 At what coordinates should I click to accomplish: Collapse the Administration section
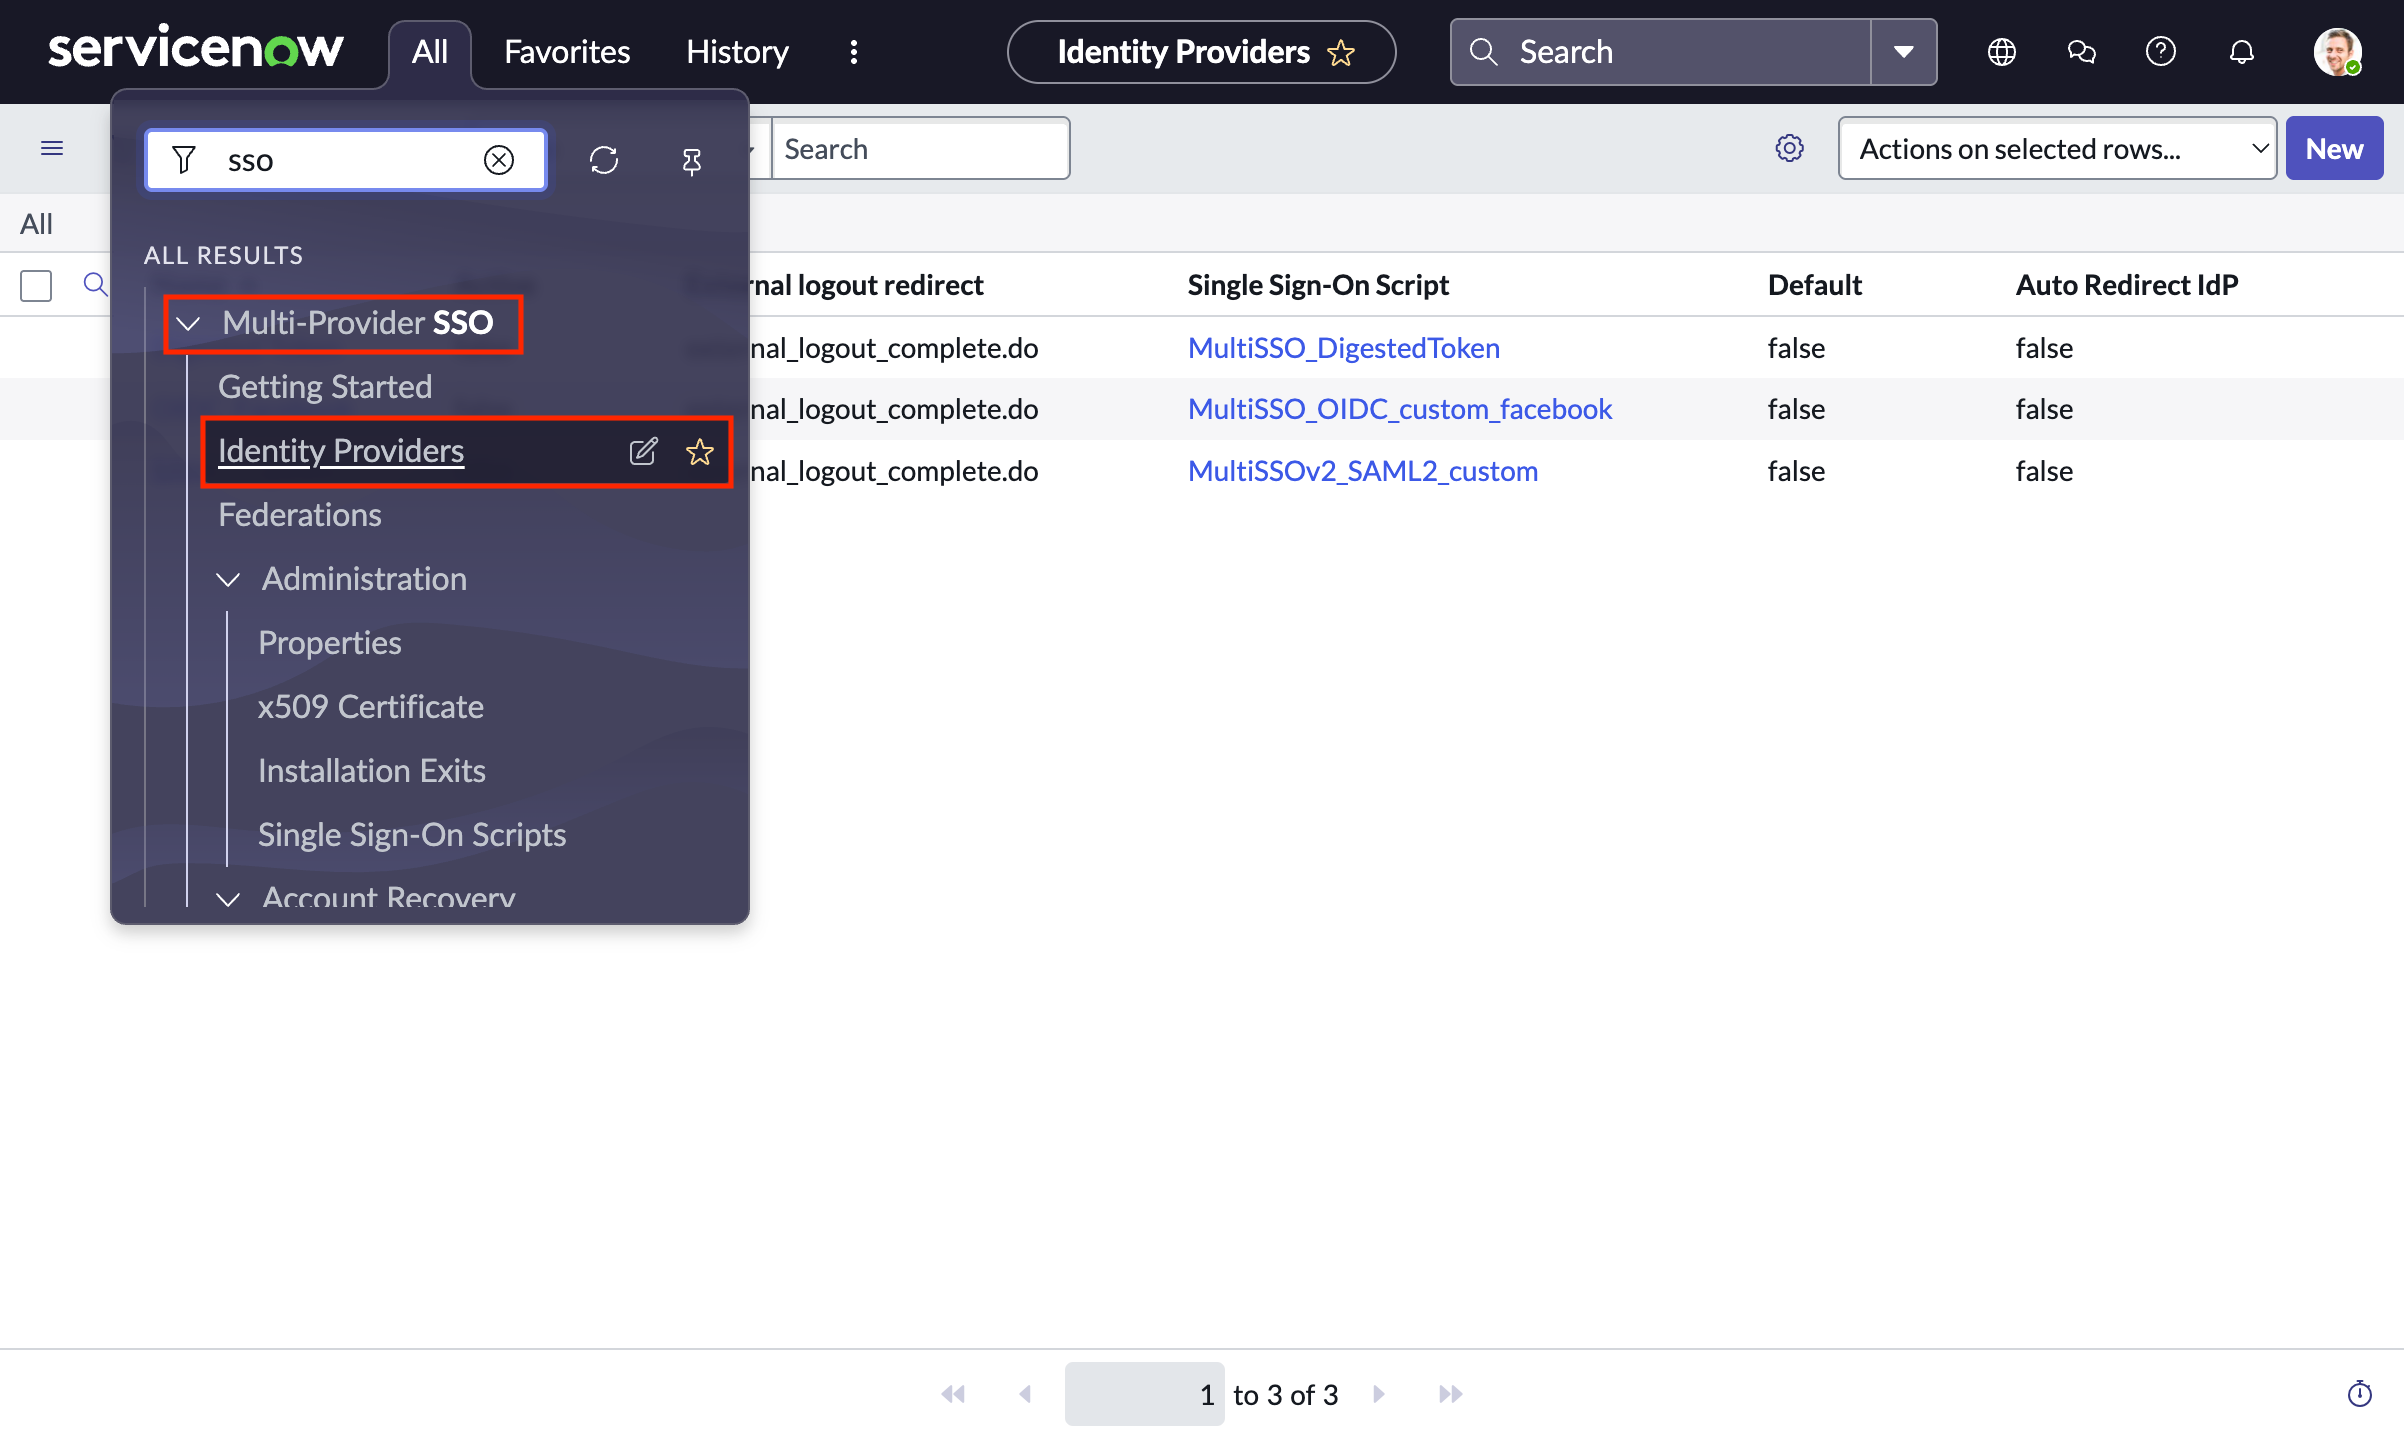point(228,580)
